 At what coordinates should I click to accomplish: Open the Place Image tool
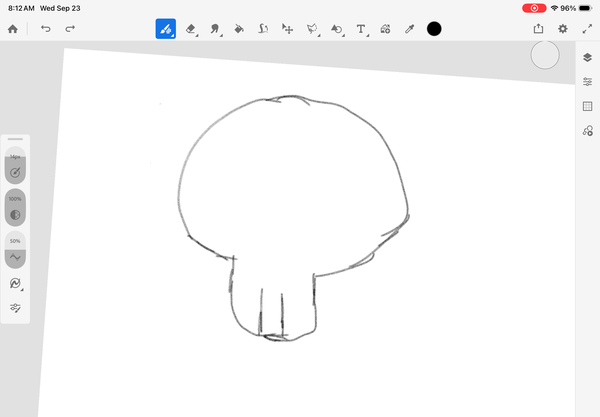[x=385, y=29]
